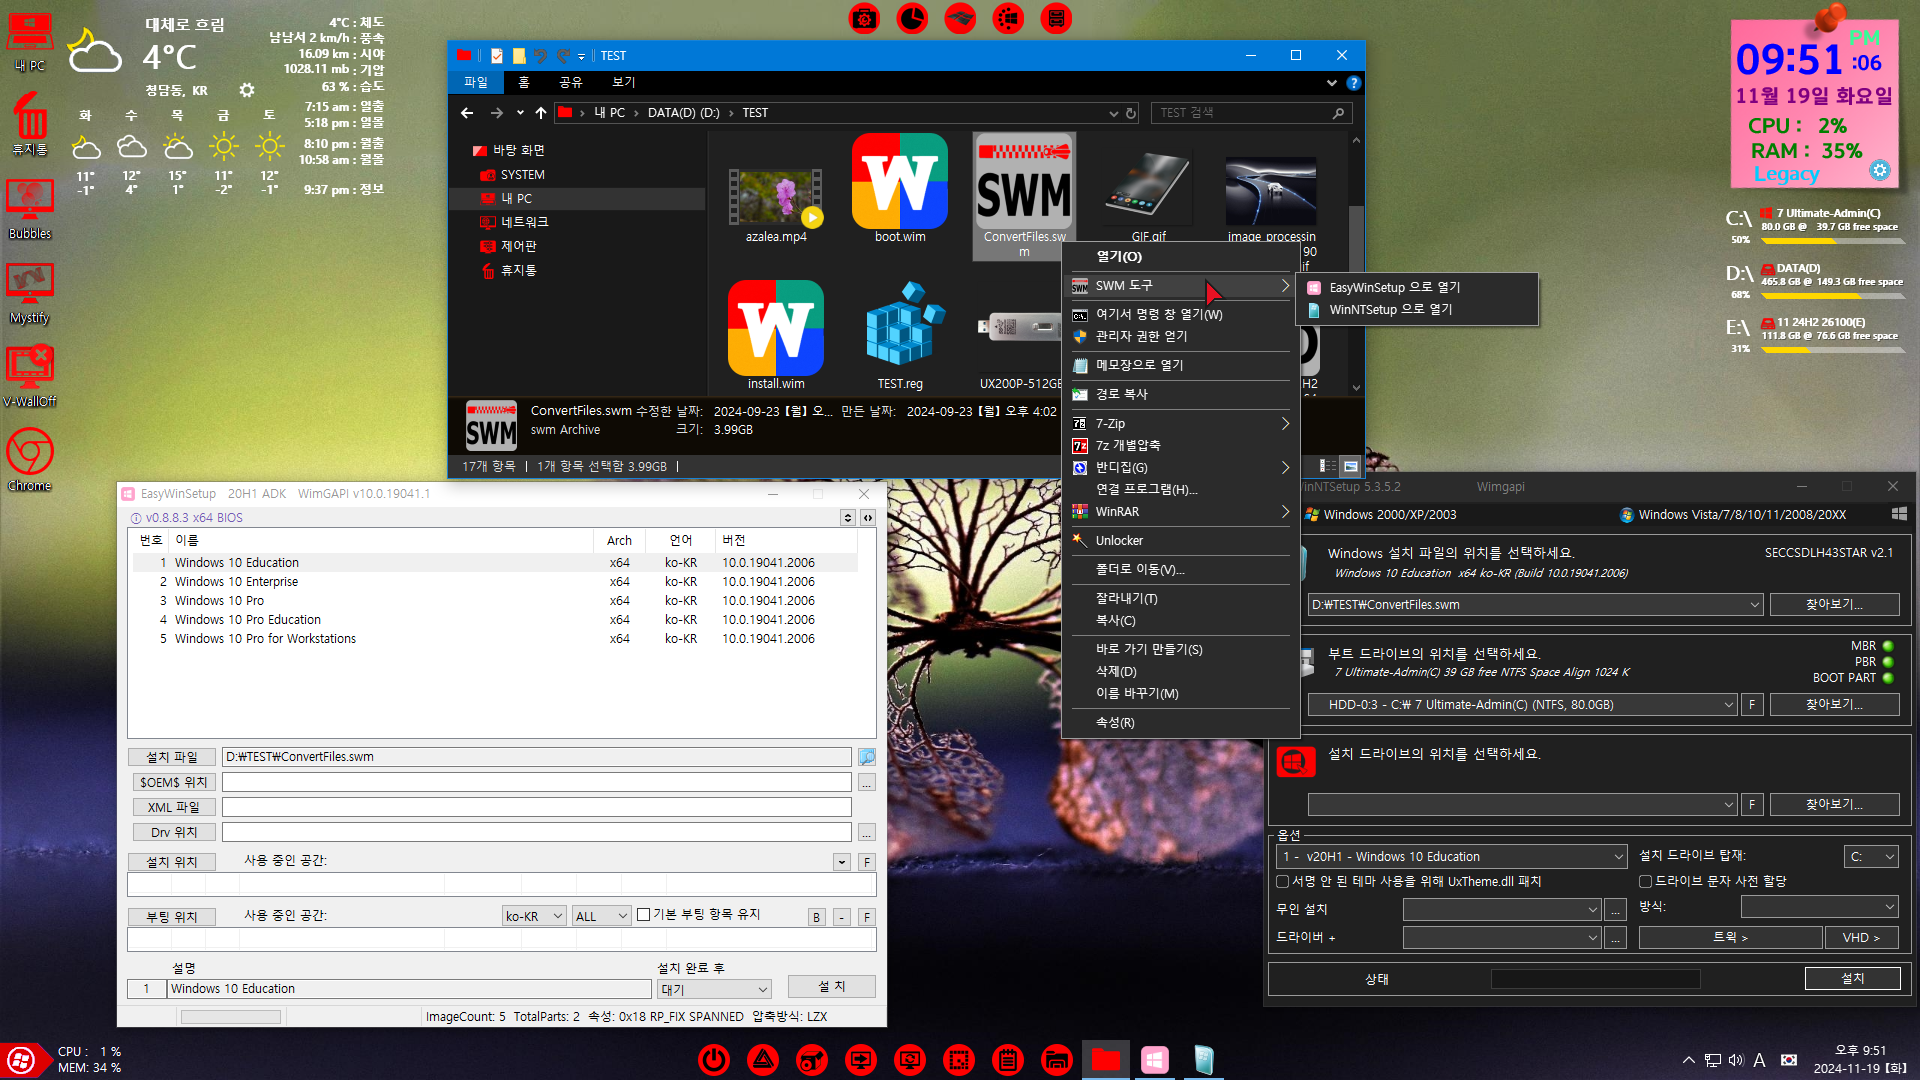Enable 드라이브 문자 사전 할당 checkbox
Screen dimensions: 1920x1080
tap(1645, 882)
